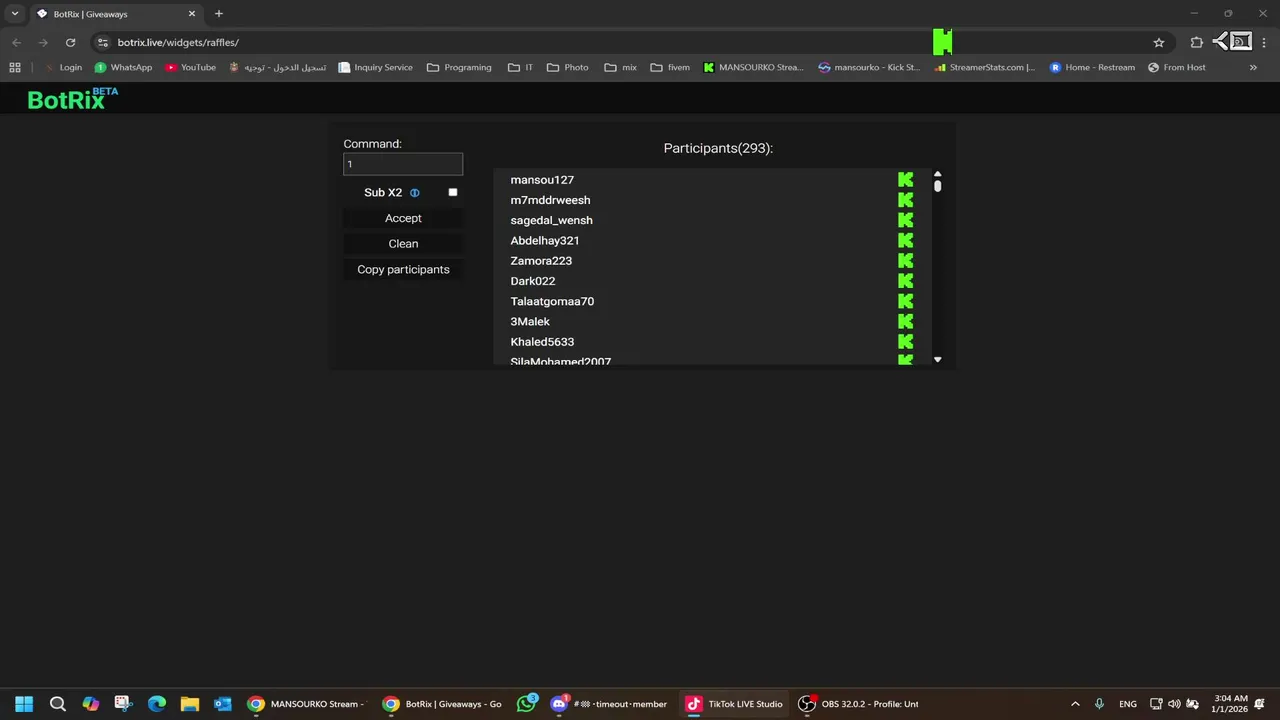Screen dimensions: 1280x720
Task: Click Kick icon next to Abdelhay321
Action: pos(906,241)
